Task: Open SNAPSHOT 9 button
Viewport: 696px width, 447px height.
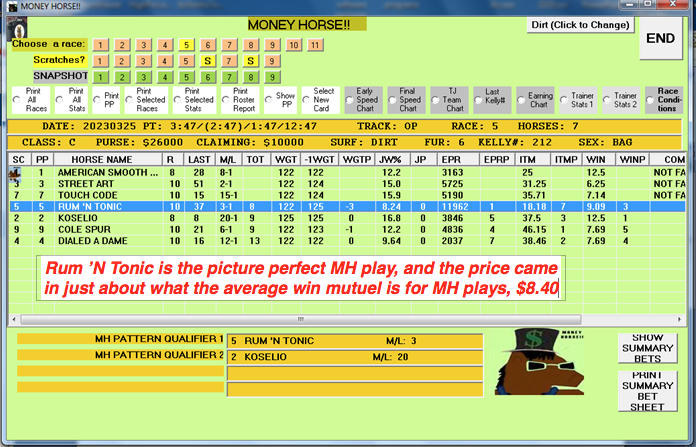Action: (272, 77)
